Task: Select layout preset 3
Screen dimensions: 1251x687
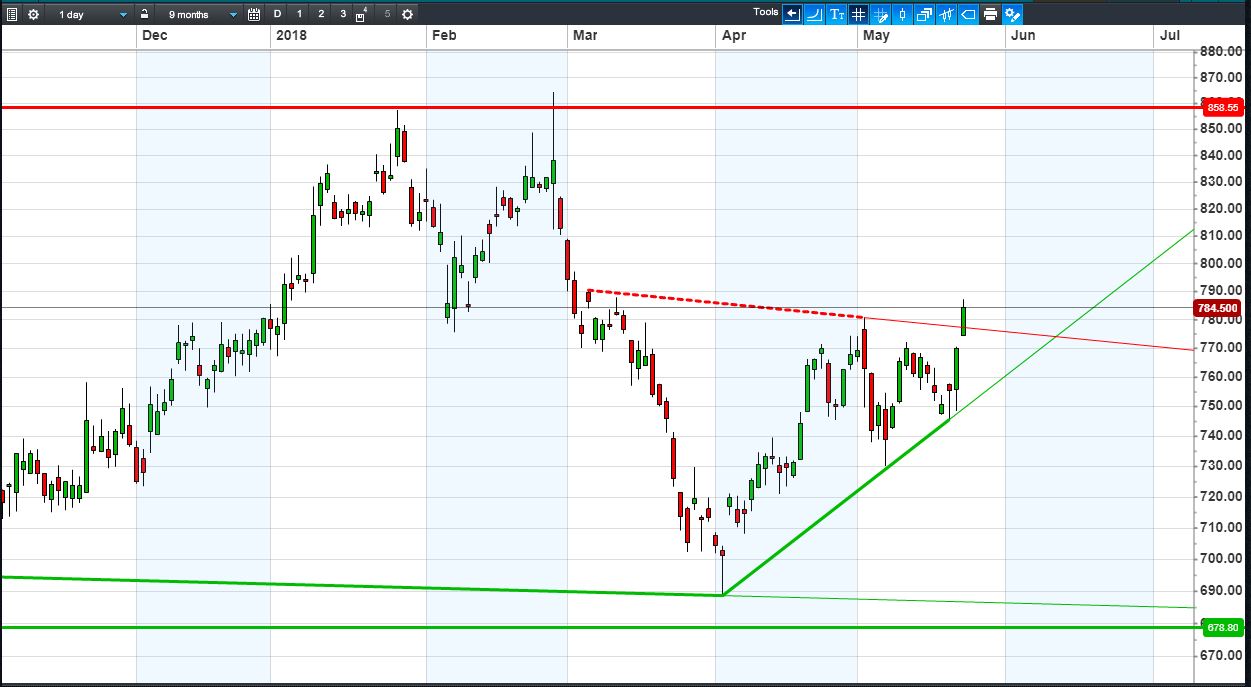Action: click(x=343, y=14)
